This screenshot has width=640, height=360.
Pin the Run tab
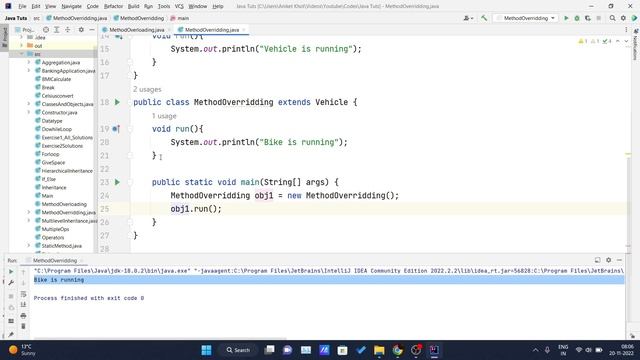click(11, 335)
